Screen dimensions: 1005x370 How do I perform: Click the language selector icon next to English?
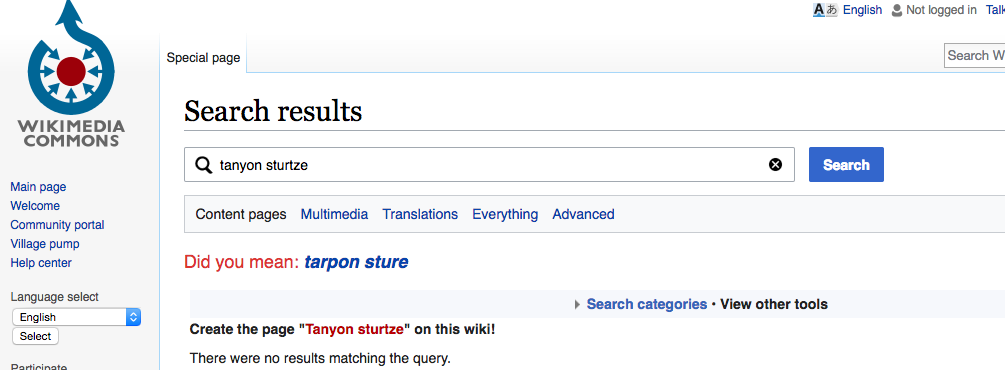coord(825,10)
